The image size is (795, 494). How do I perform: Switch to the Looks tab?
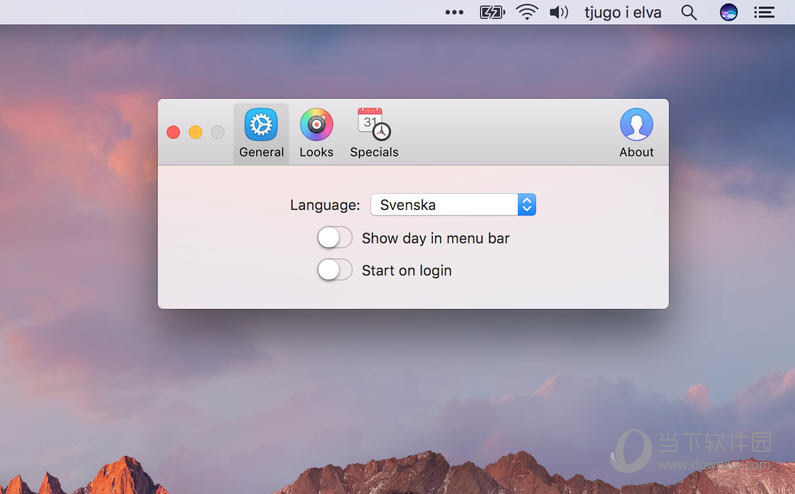(x=316, y=133)
